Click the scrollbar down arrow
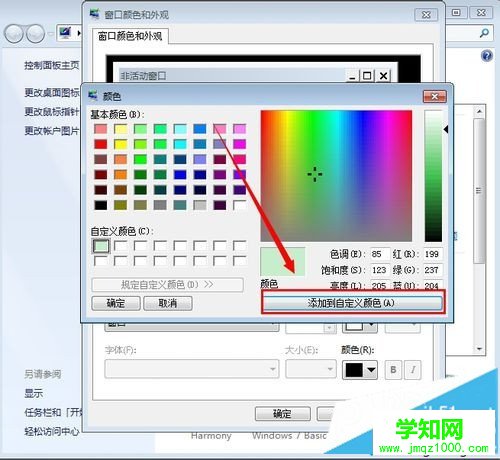 pyautogui.click(x=479, y=349)
